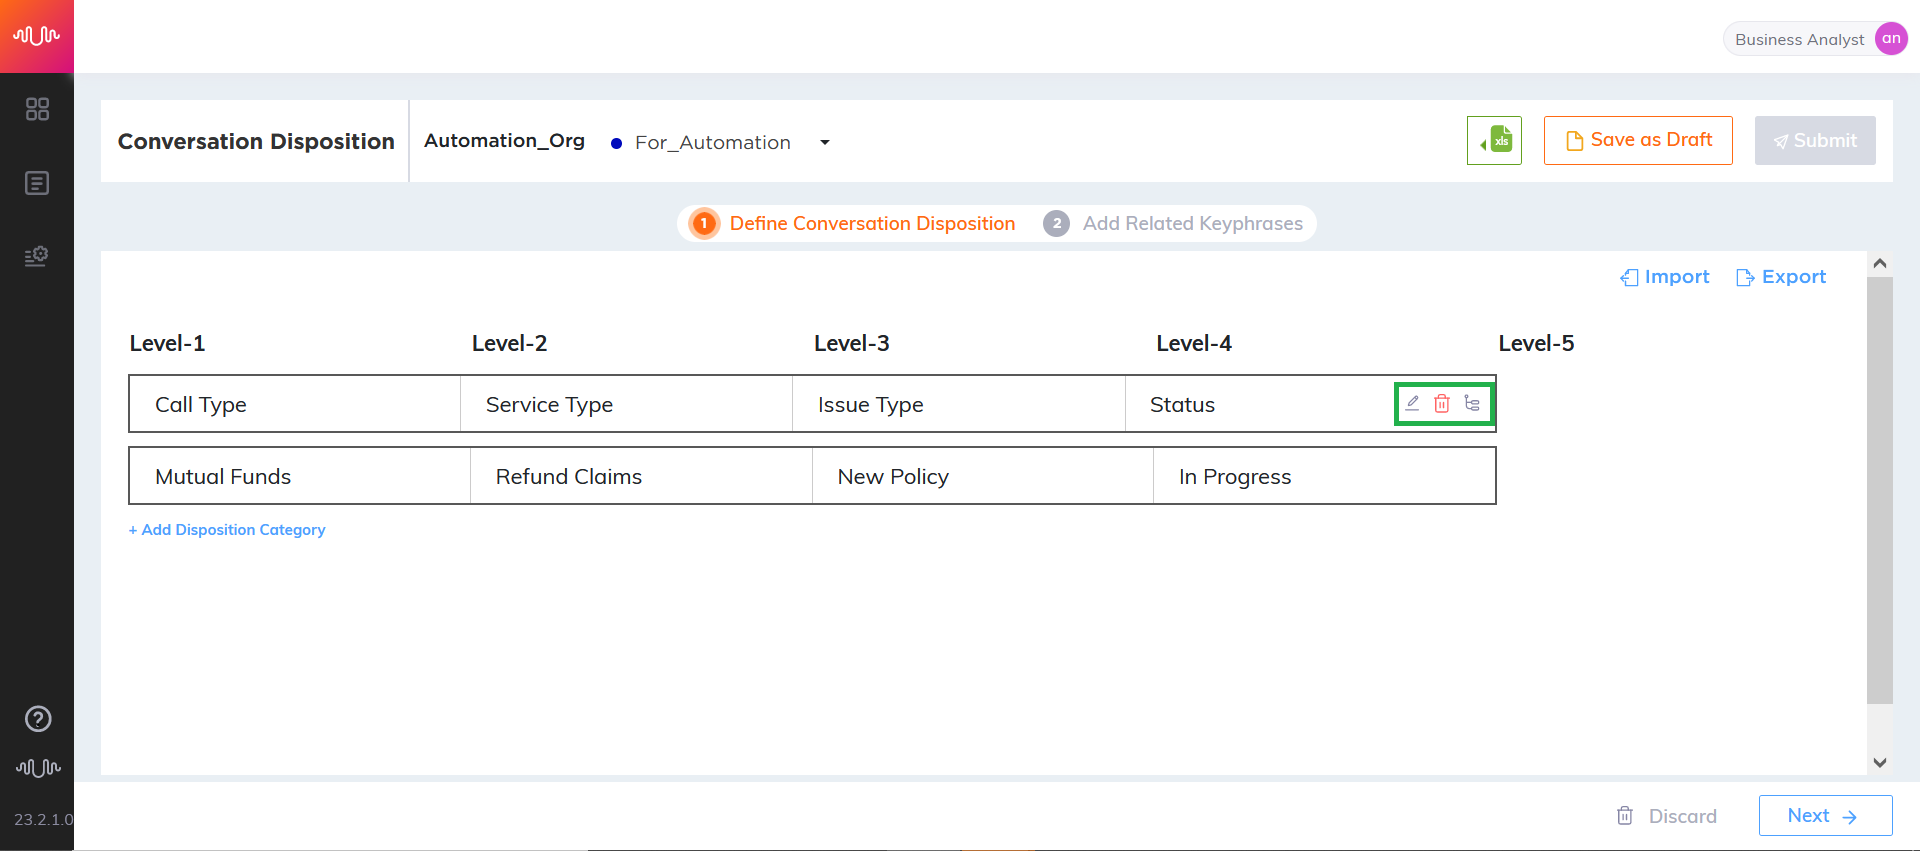Click the Call Type cell
This screenshot has height=851, width=1920.
(295, 404)
